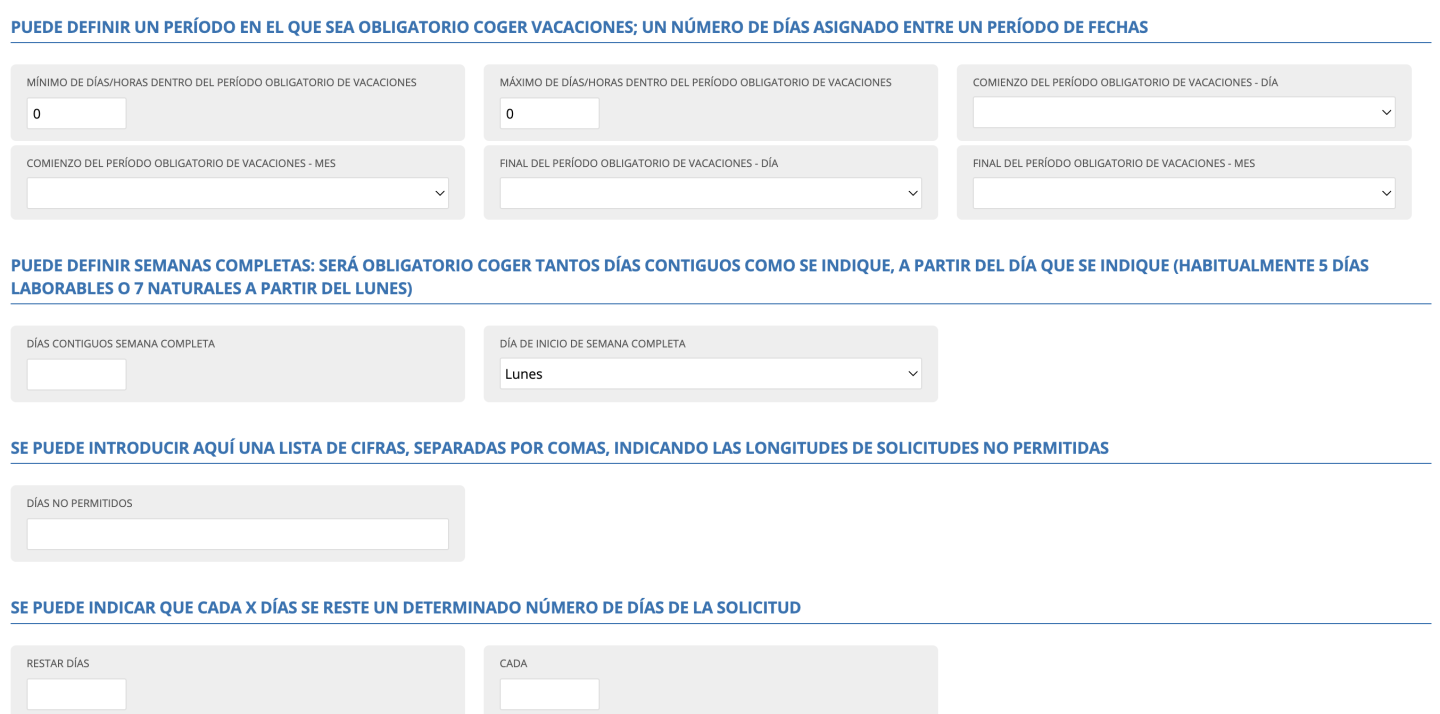Click the 'Días contiguos semana completa' label text

pos(120,344)
